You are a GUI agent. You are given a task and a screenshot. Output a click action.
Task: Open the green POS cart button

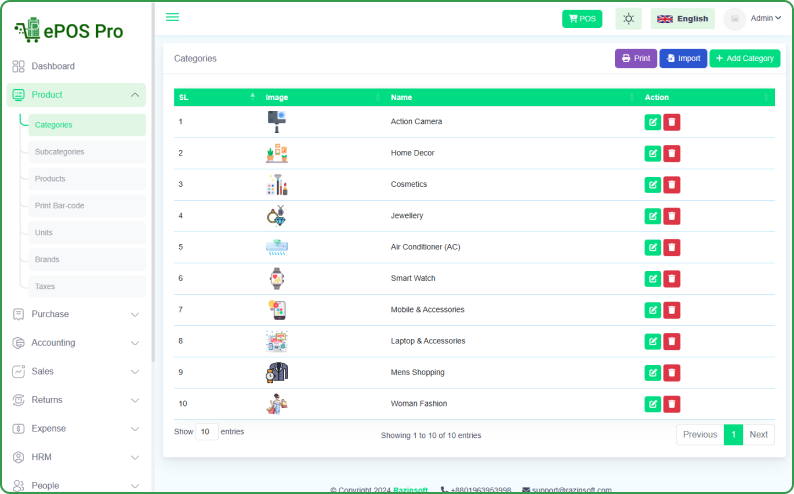click(582, 18)
